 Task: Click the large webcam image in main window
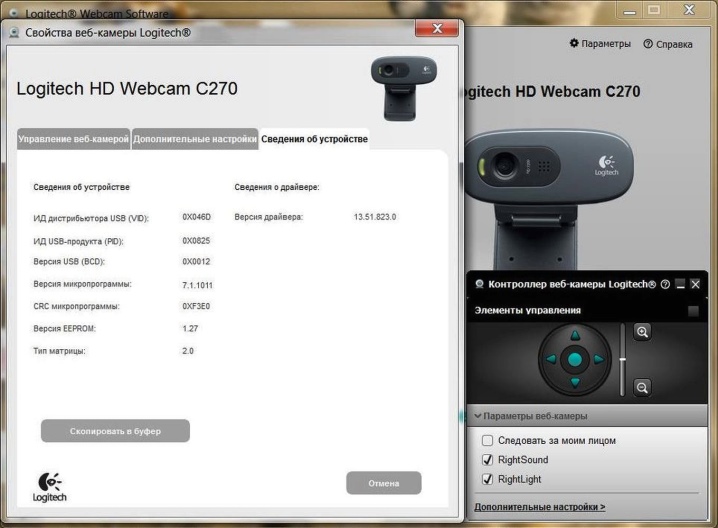coord(549,199)
